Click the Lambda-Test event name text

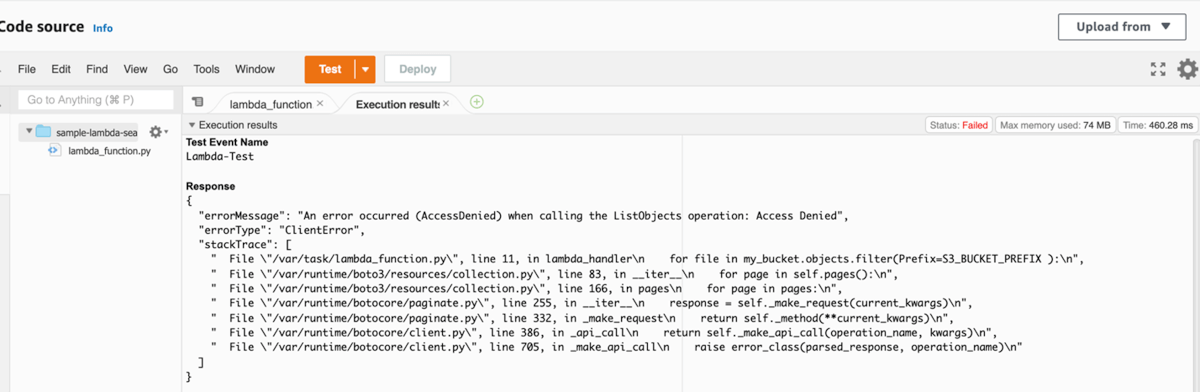(x=219, y=157)
